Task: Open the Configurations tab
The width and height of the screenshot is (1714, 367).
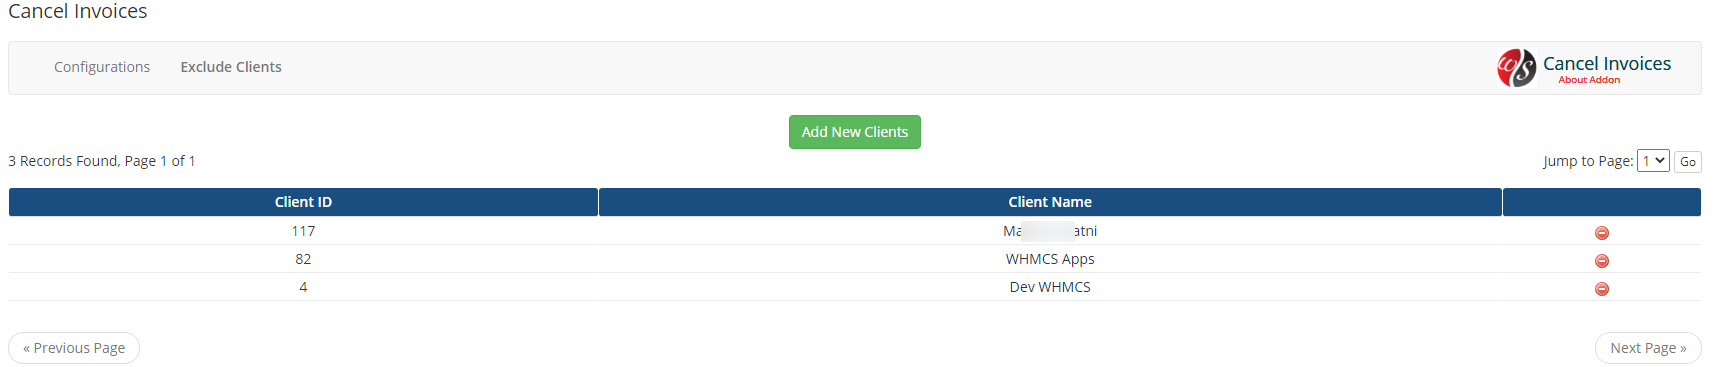Action: [x=102, y=67]
